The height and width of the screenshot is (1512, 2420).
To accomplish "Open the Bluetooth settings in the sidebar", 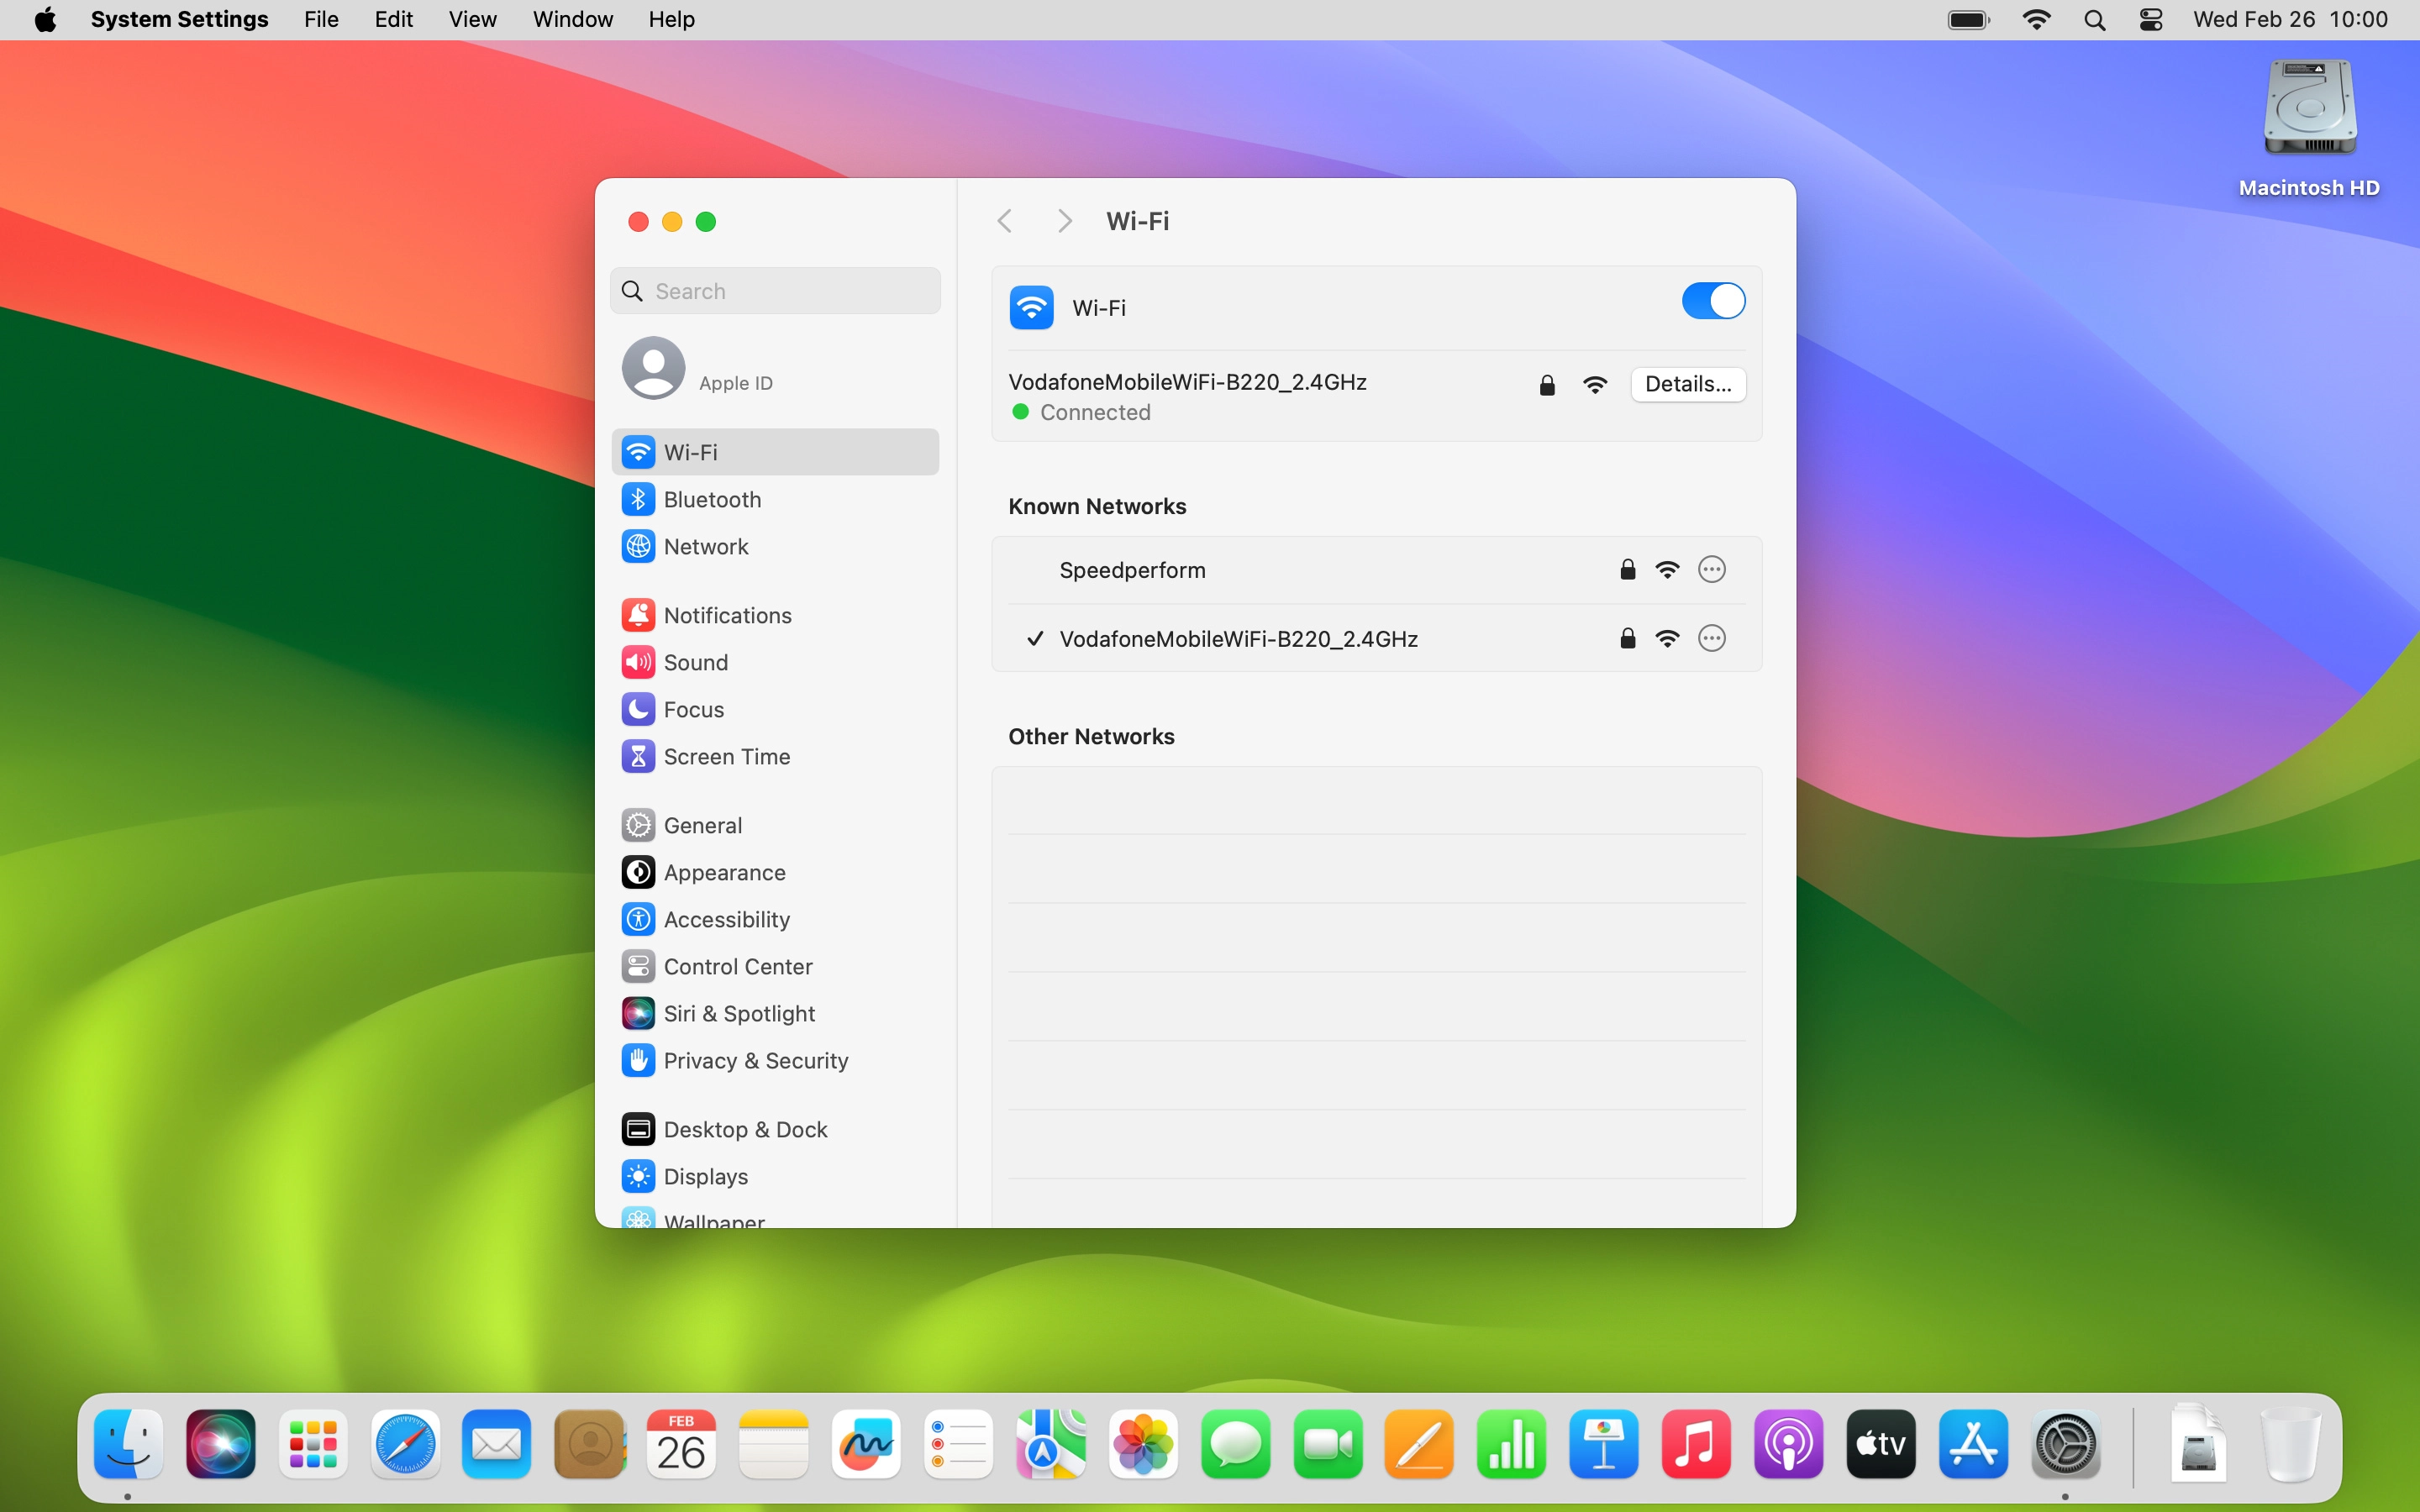I will 712,499.
